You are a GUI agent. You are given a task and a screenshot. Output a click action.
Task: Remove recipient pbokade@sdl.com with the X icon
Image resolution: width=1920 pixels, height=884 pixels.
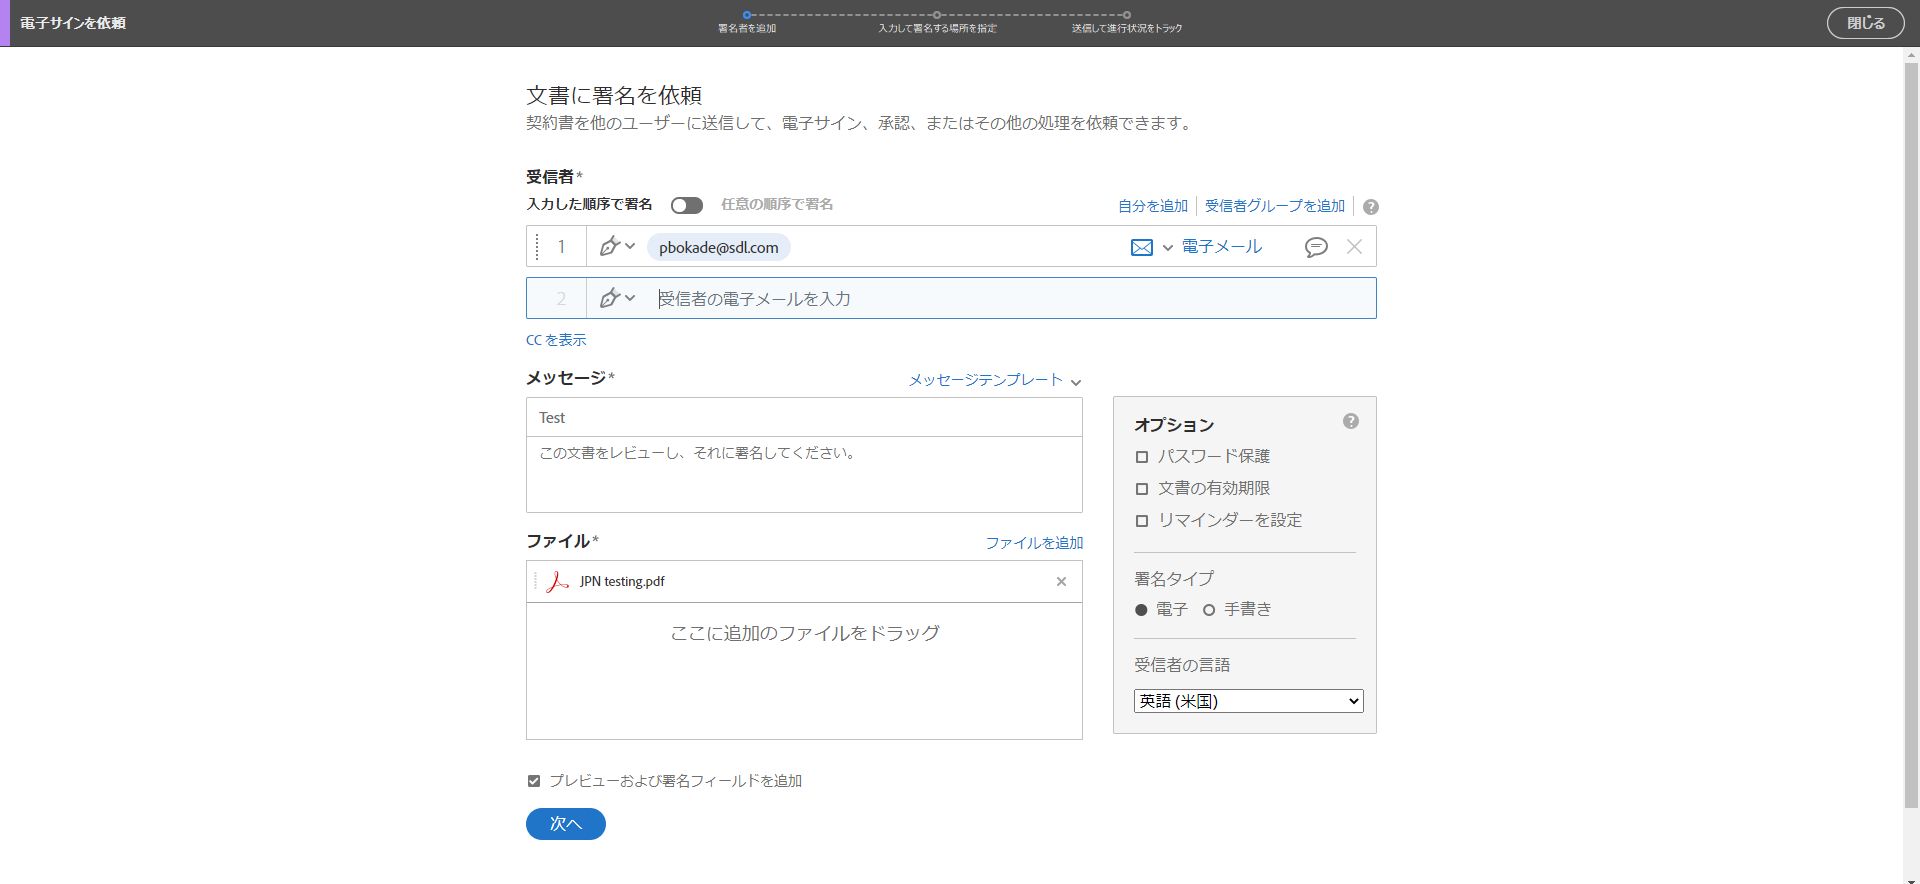(1354, 247)
